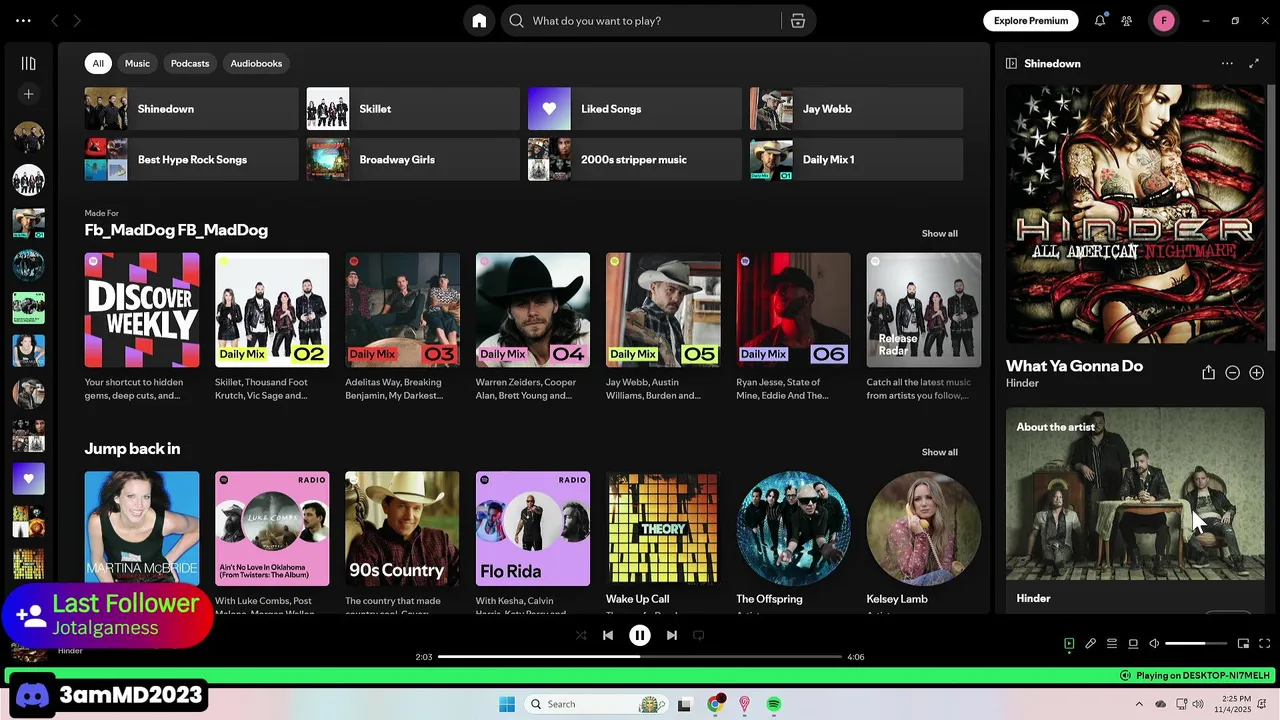Open Spotify from the Windows taskbar
The width and height of the screenshot is (1280, 720).
(774, 704)
